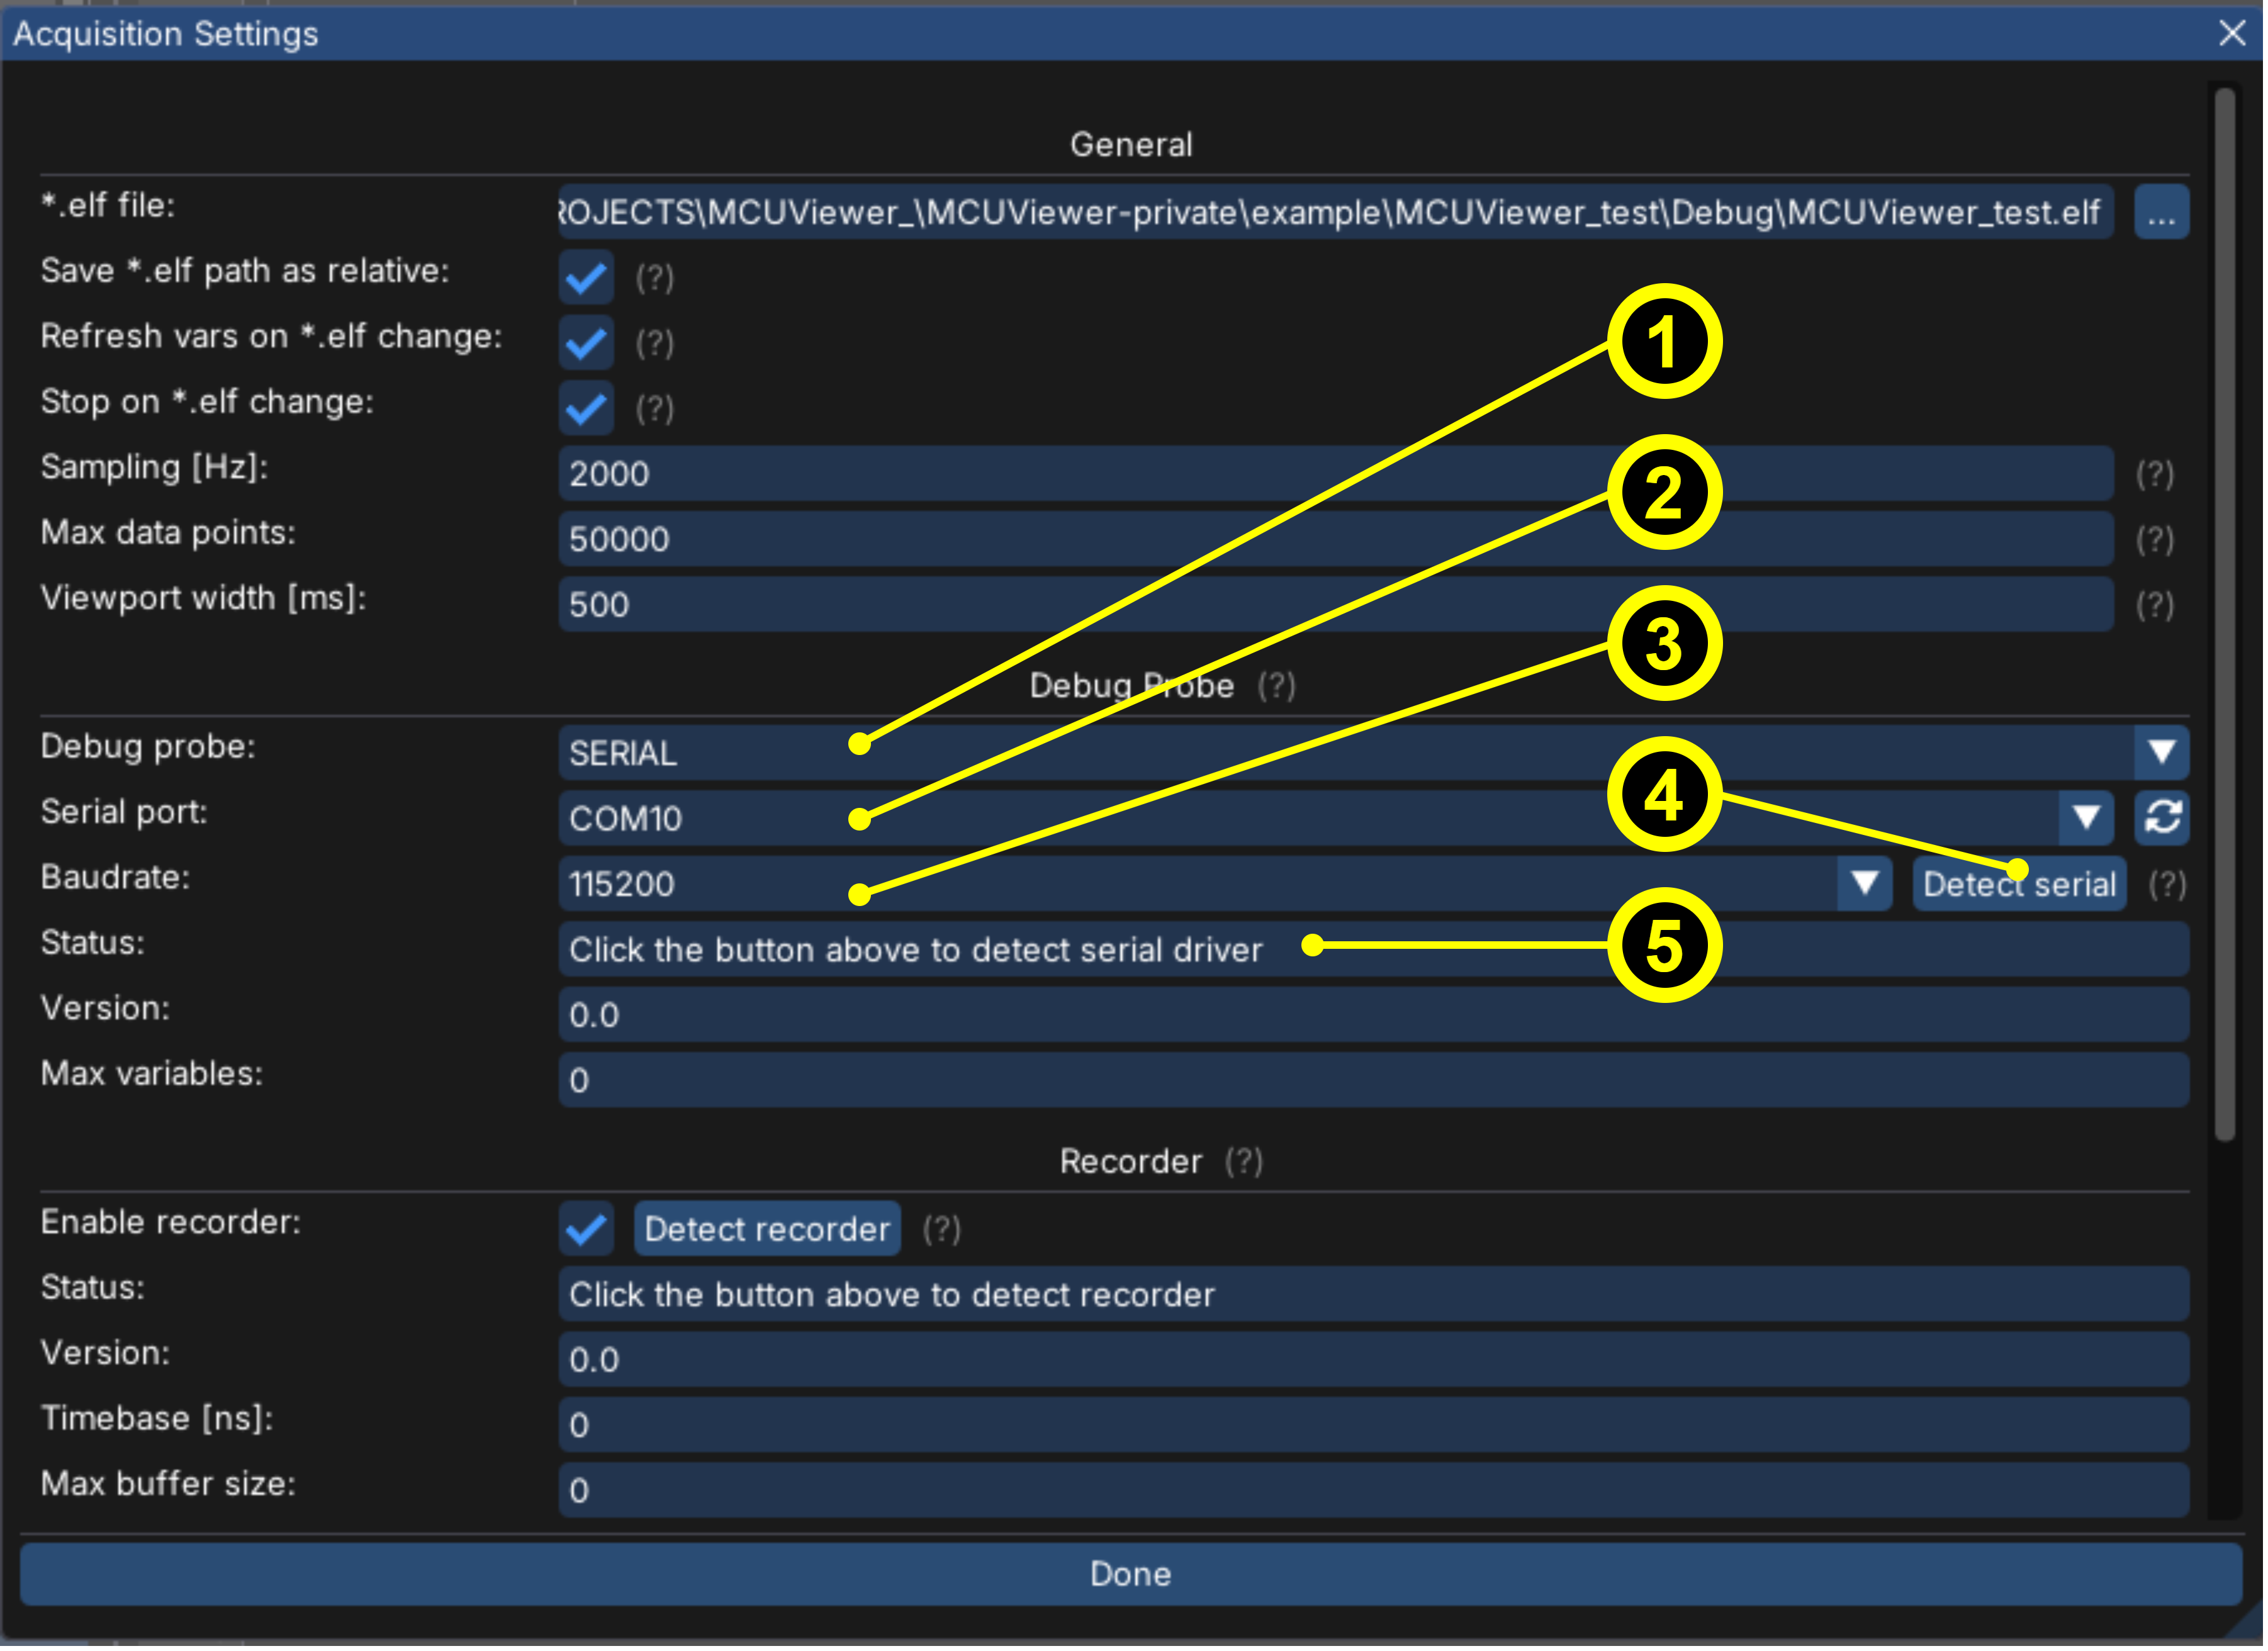Click the Sampling [Hz] input field

click(x=1334, y=474)
